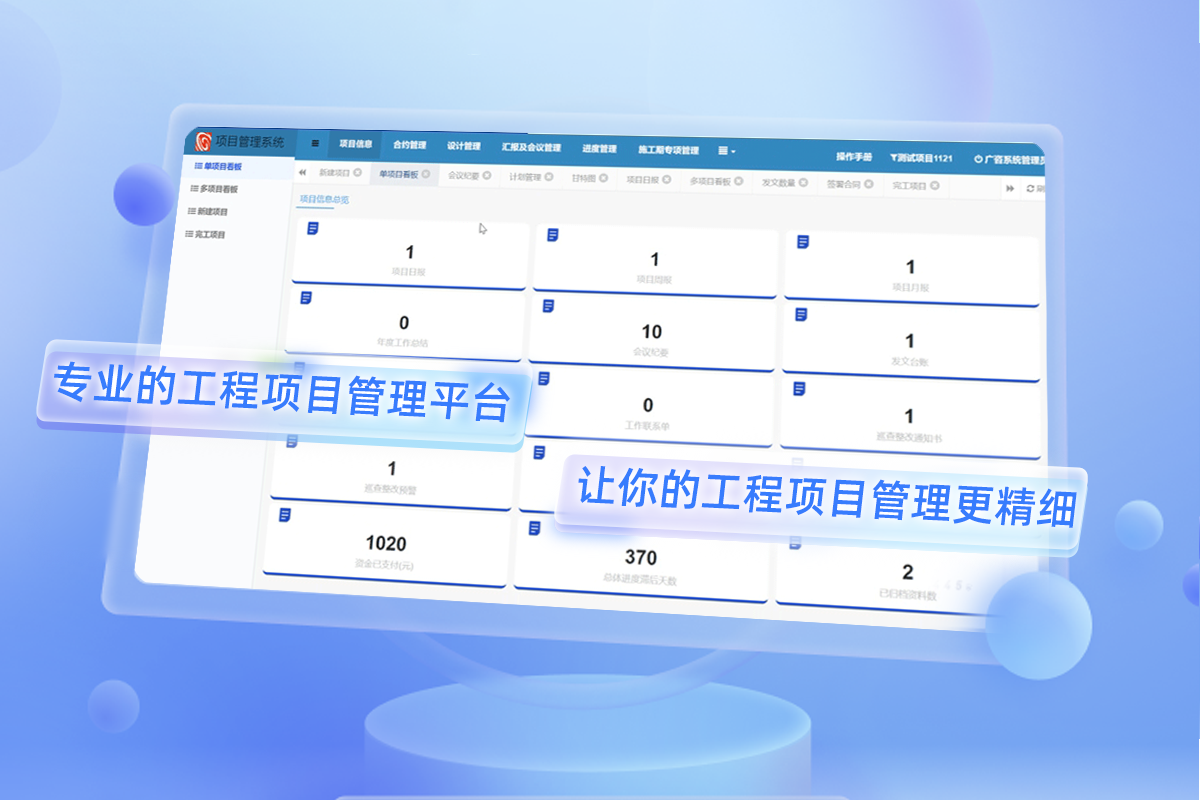Click the 项目信息总览 section label
1200x800 pixels.
coord(324,200)
